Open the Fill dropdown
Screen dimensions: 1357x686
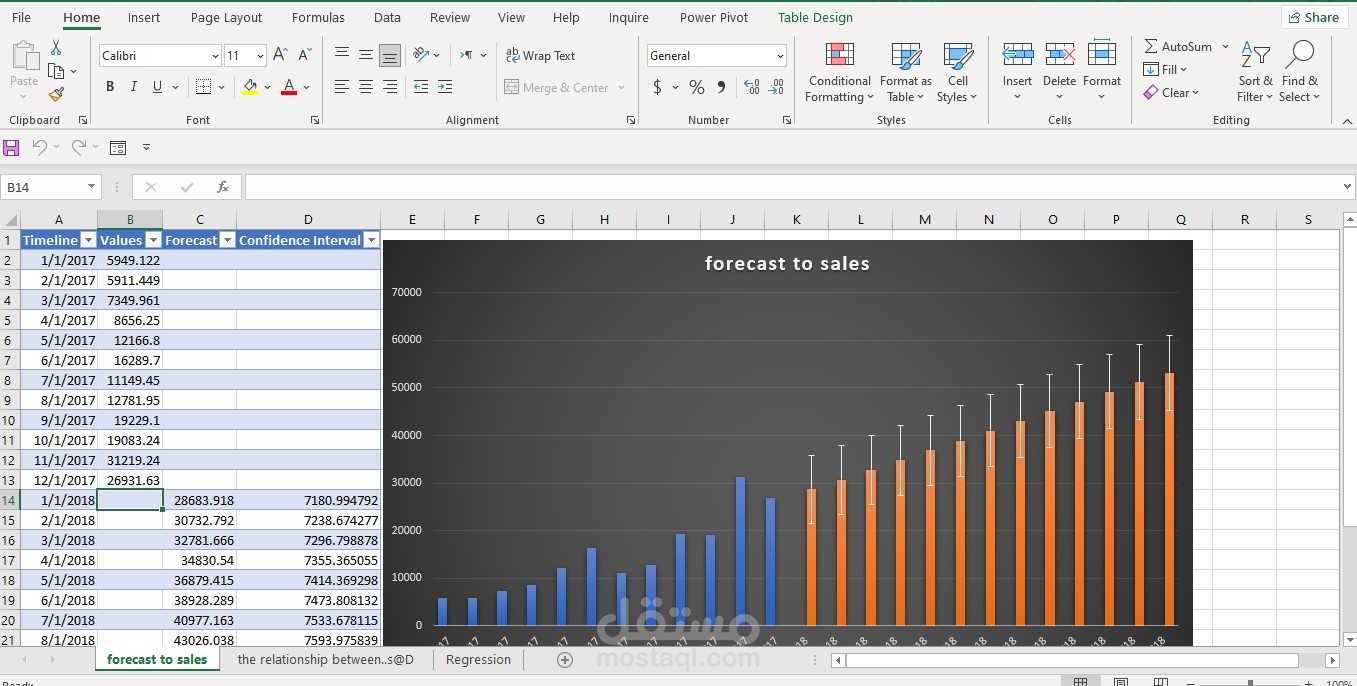coord(1165,69)
